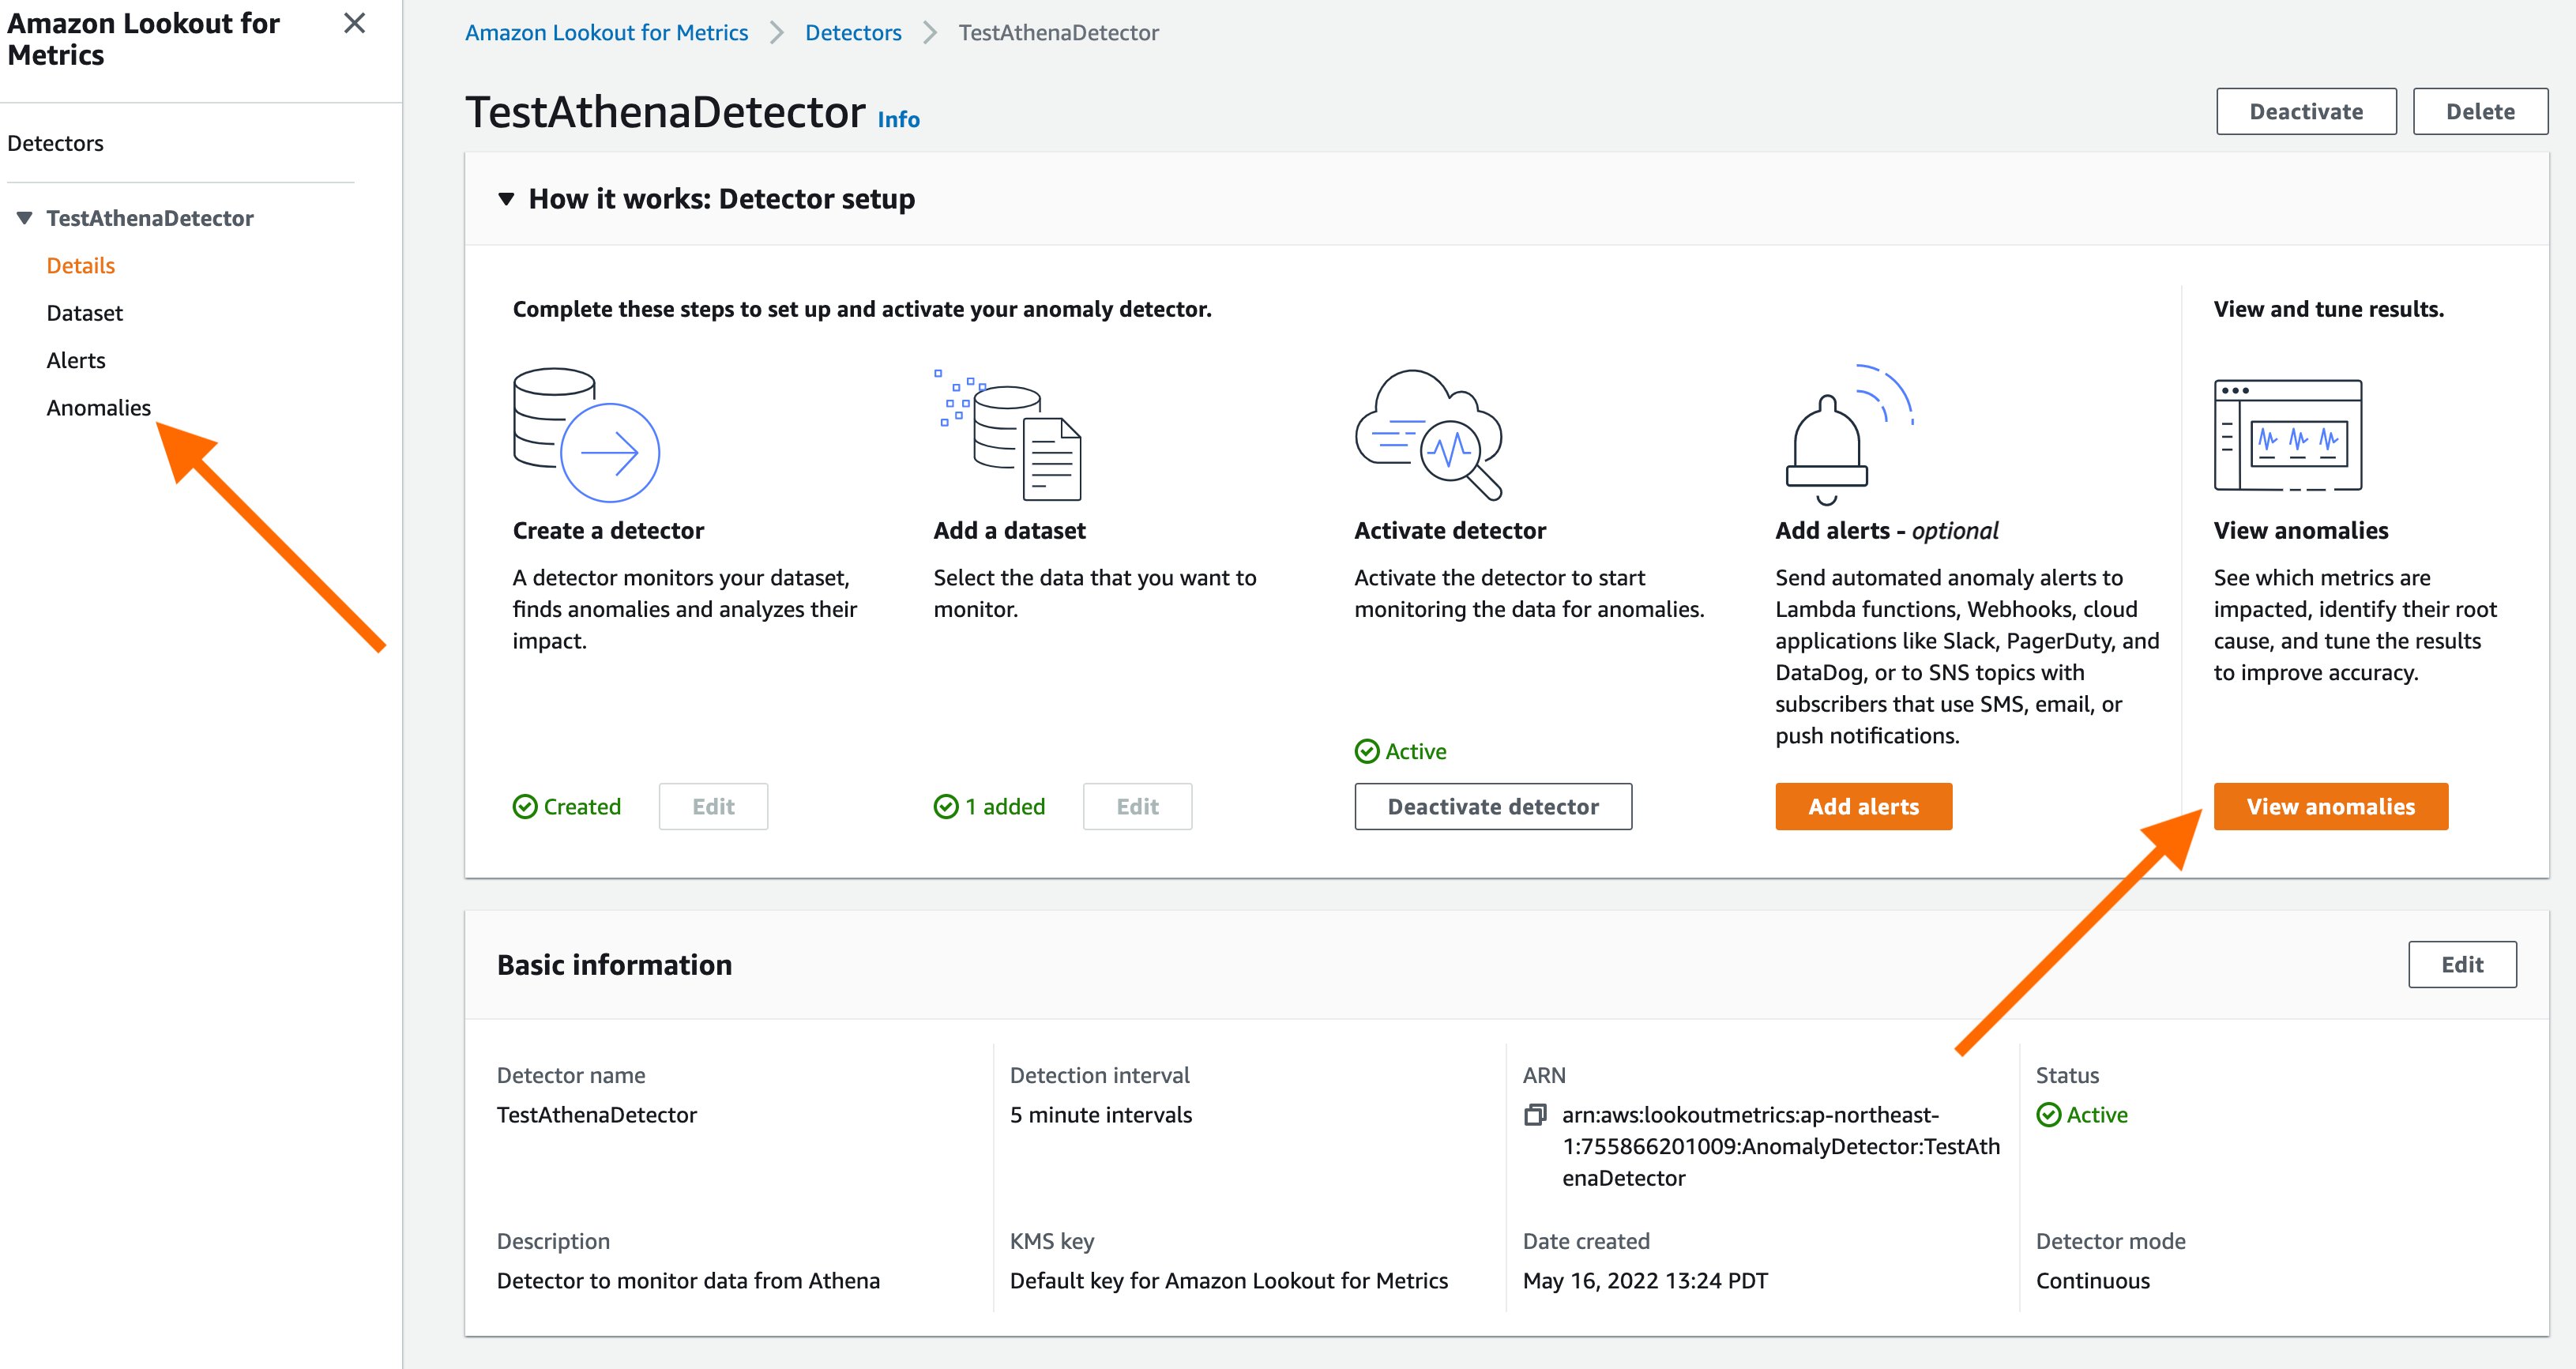Click the Add alerts button
Screen dimensions: 2576x1369
(1863, 806)
